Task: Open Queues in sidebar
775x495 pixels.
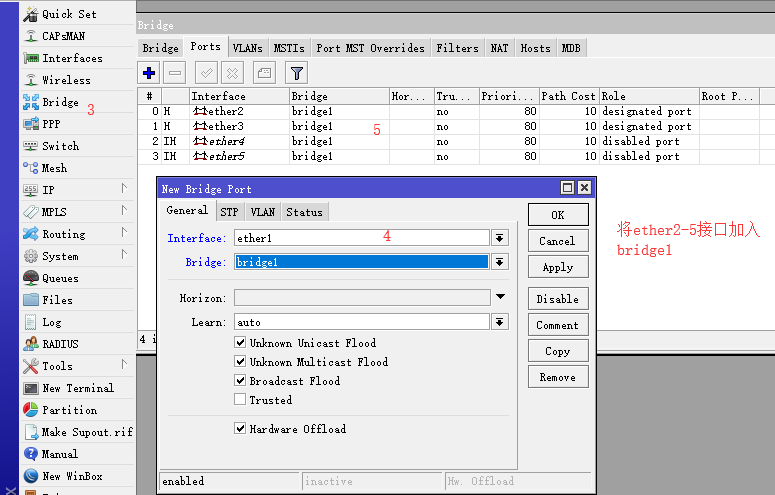Action: (60, 278)
